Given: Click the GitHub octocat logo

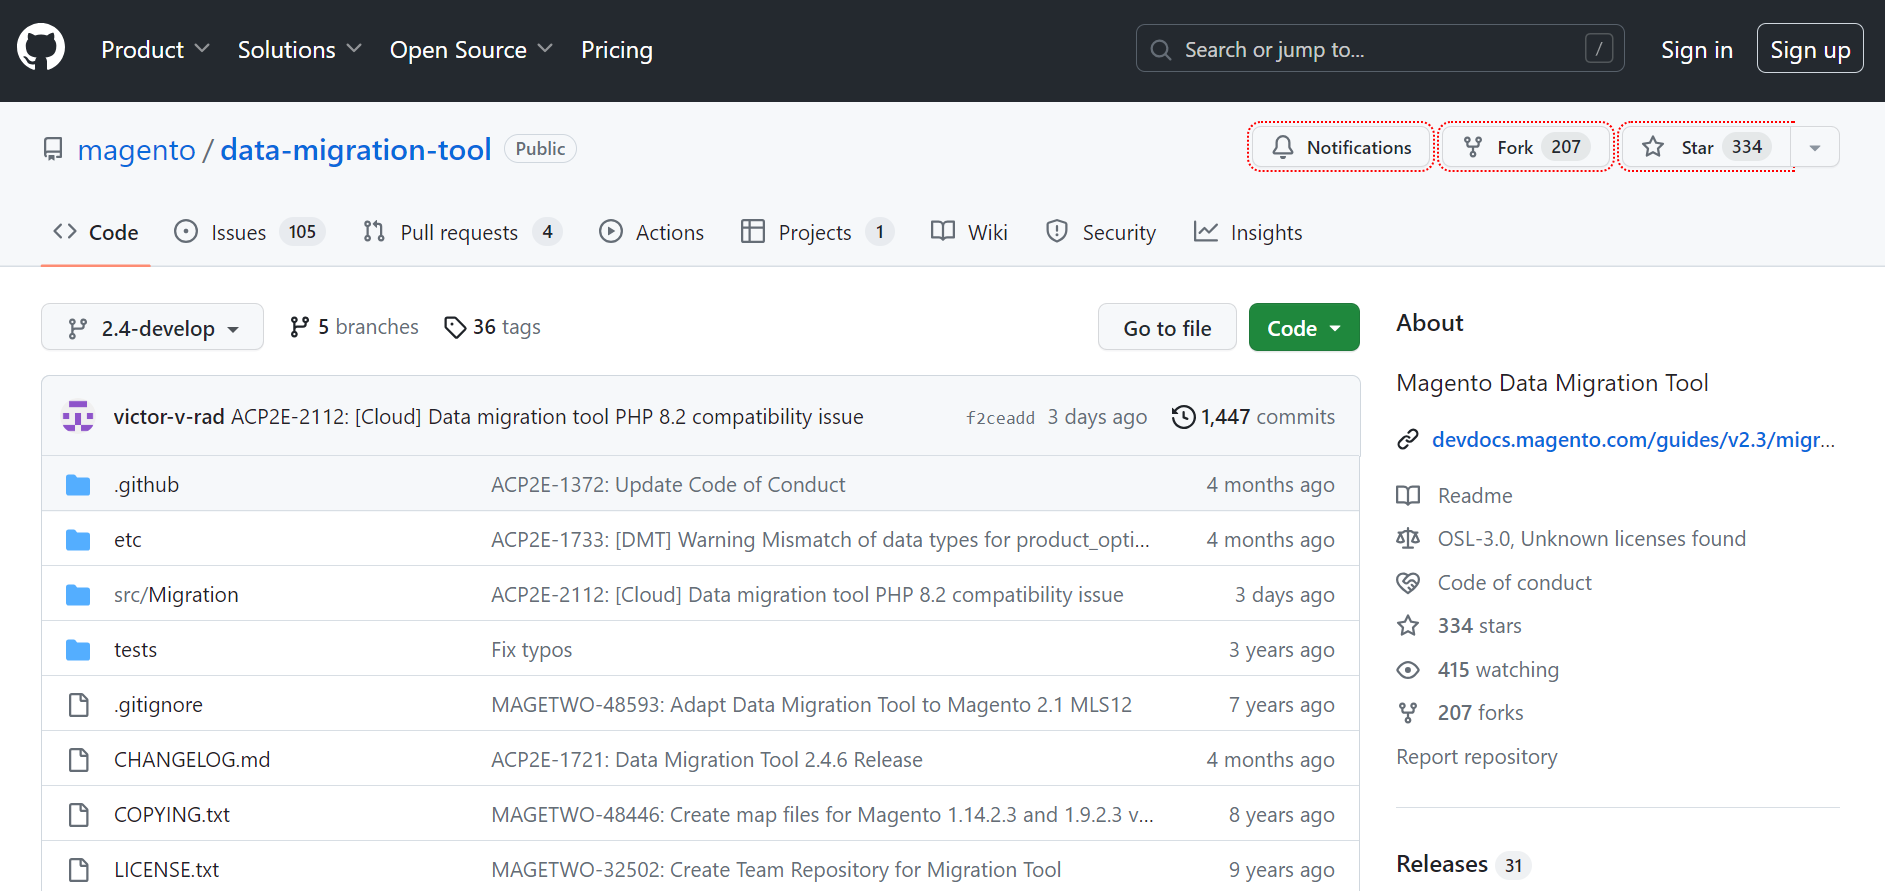Looking at the screenshot, I should click(x=41, y=48).
